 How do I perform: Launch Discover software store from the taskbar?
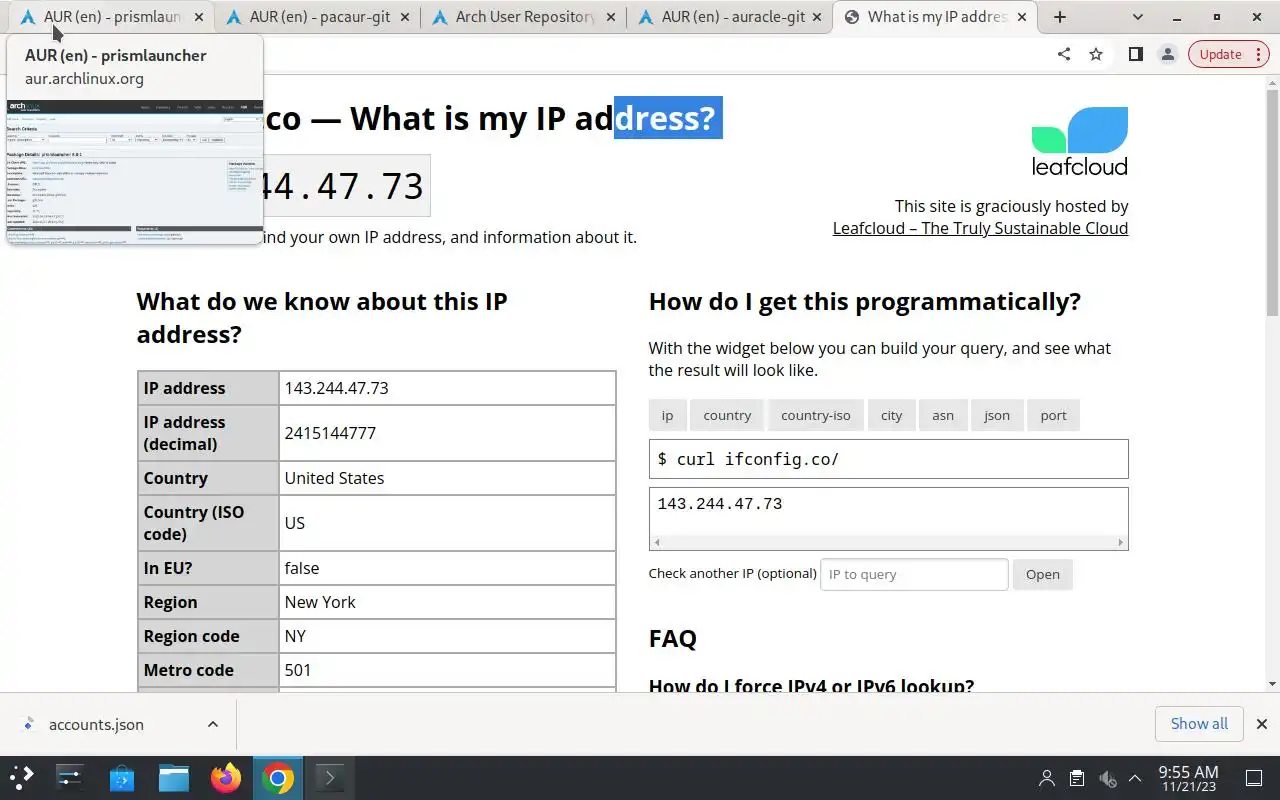click(122, 778)
